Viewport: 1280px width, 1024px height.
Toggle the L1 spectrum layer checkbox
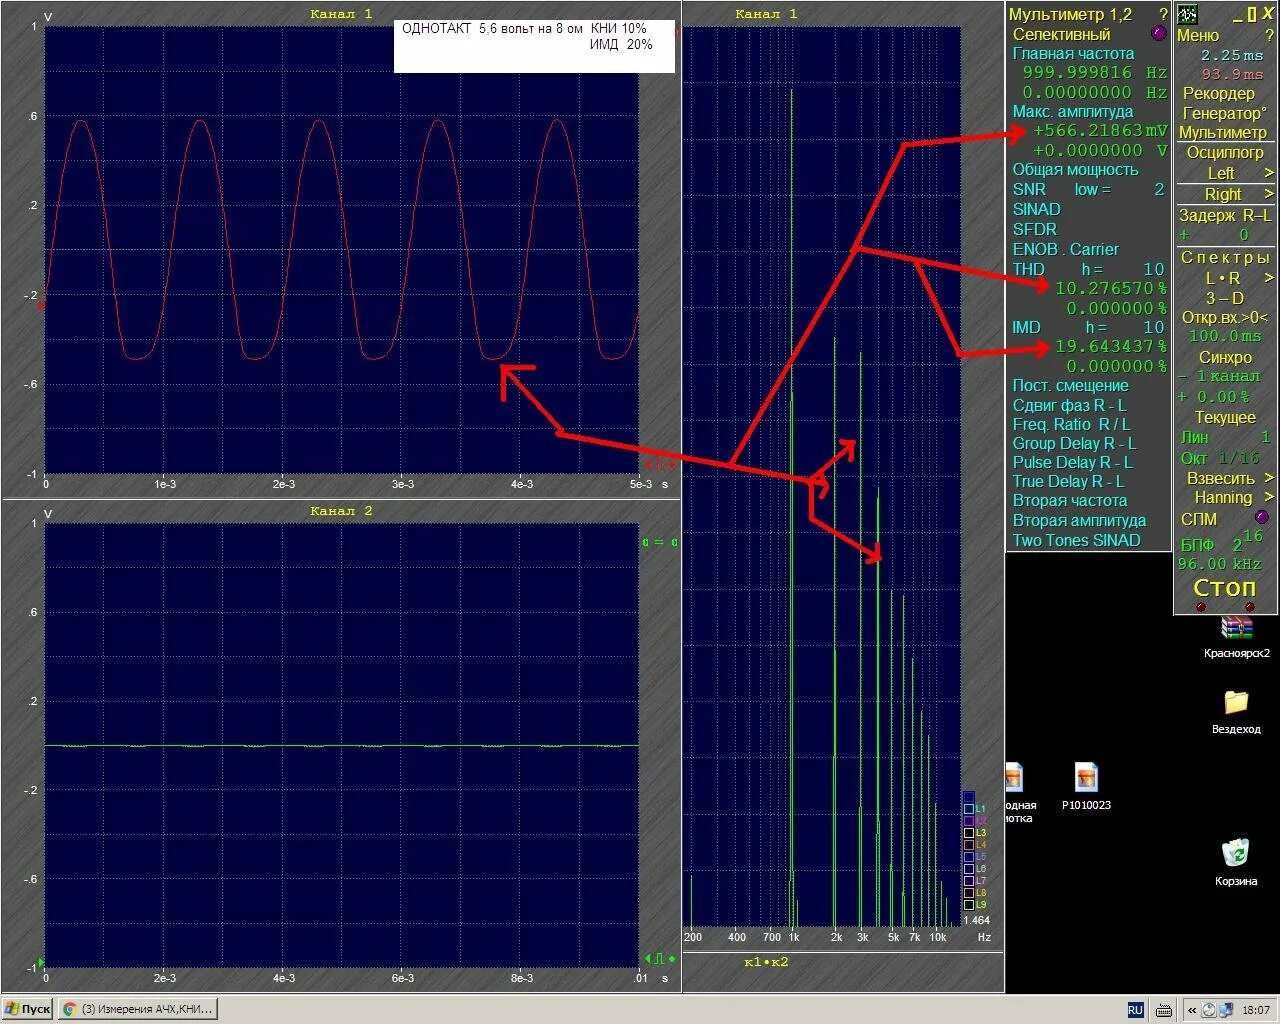968,808
